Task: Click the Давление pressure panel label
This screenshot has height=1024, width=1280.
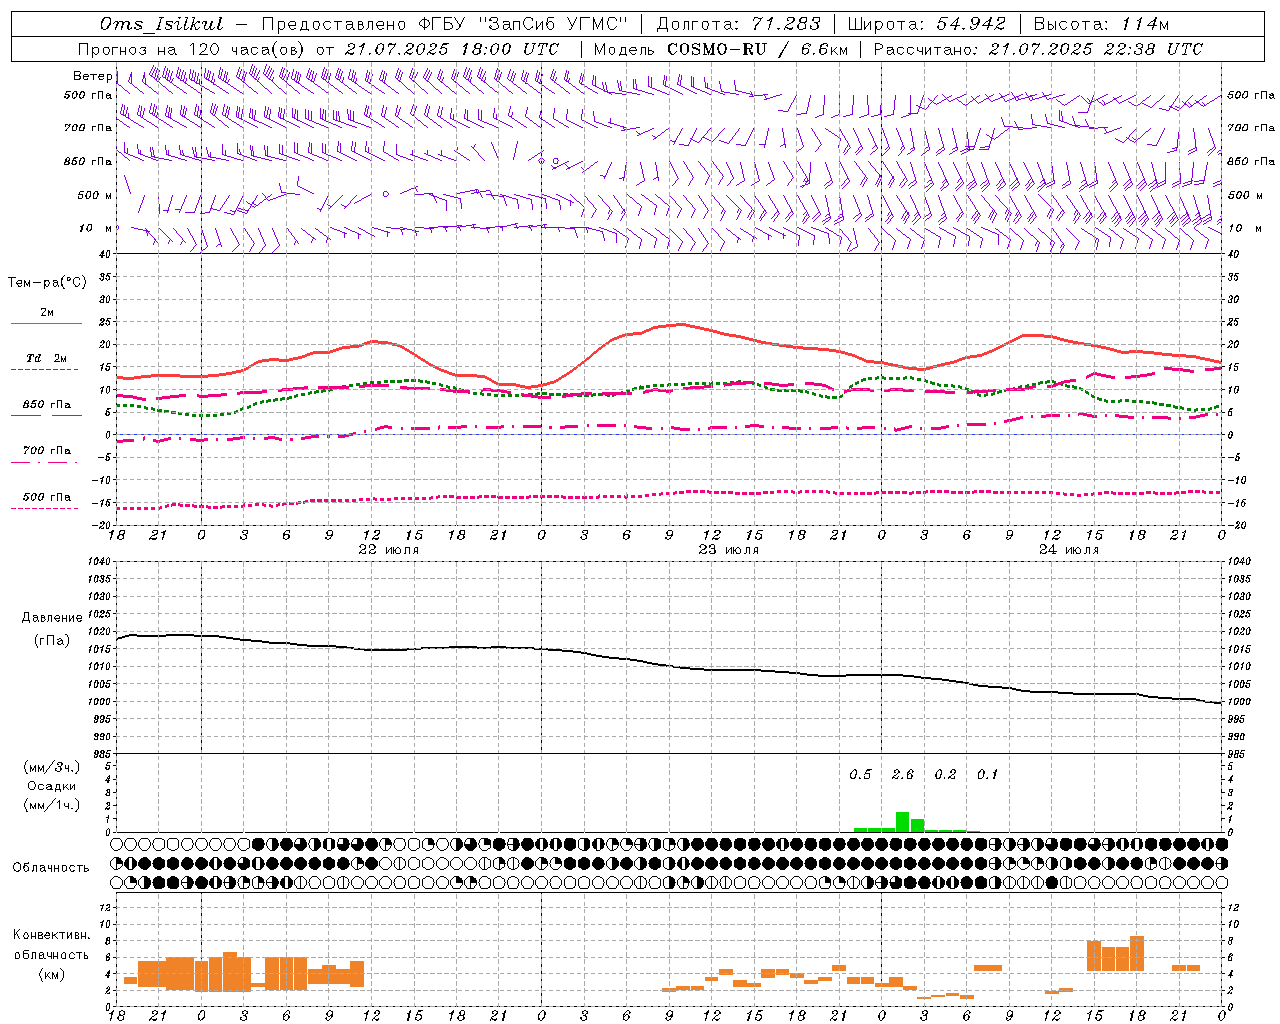Action: pos(52,617)
